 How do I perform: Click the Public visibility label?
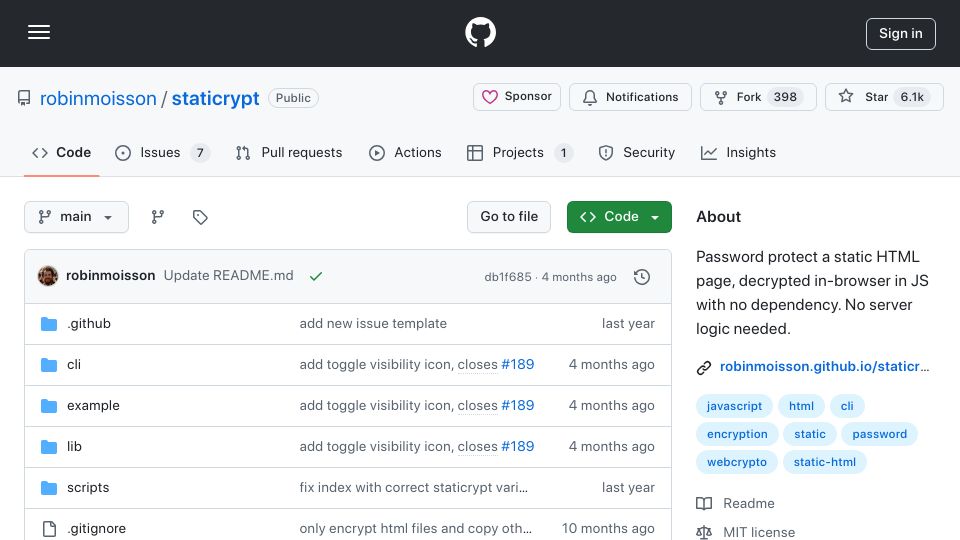click(x=293, y=98)
